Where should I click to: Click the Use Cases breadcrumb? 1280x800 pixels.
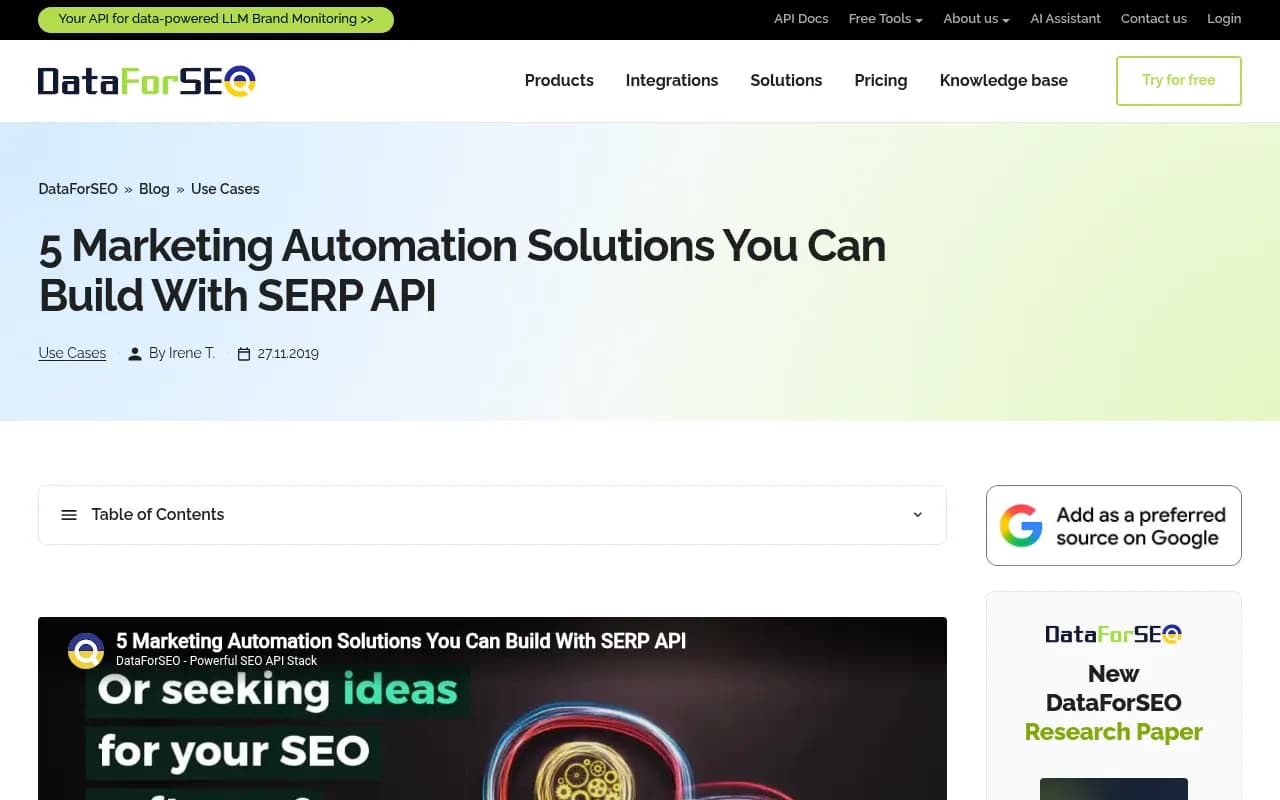[225, 189]
